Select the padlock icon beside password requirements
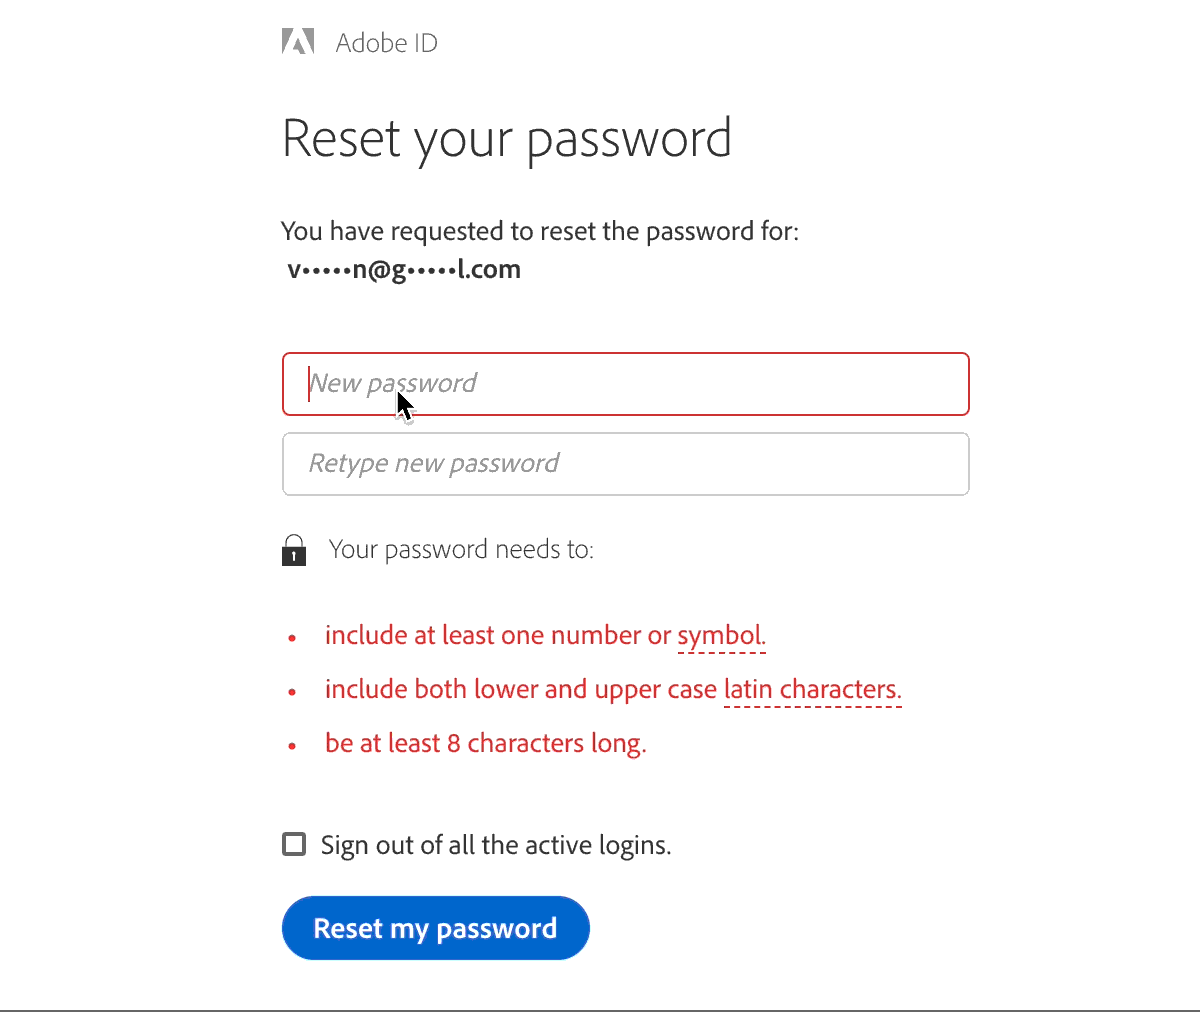 click(x=293, y=549)
